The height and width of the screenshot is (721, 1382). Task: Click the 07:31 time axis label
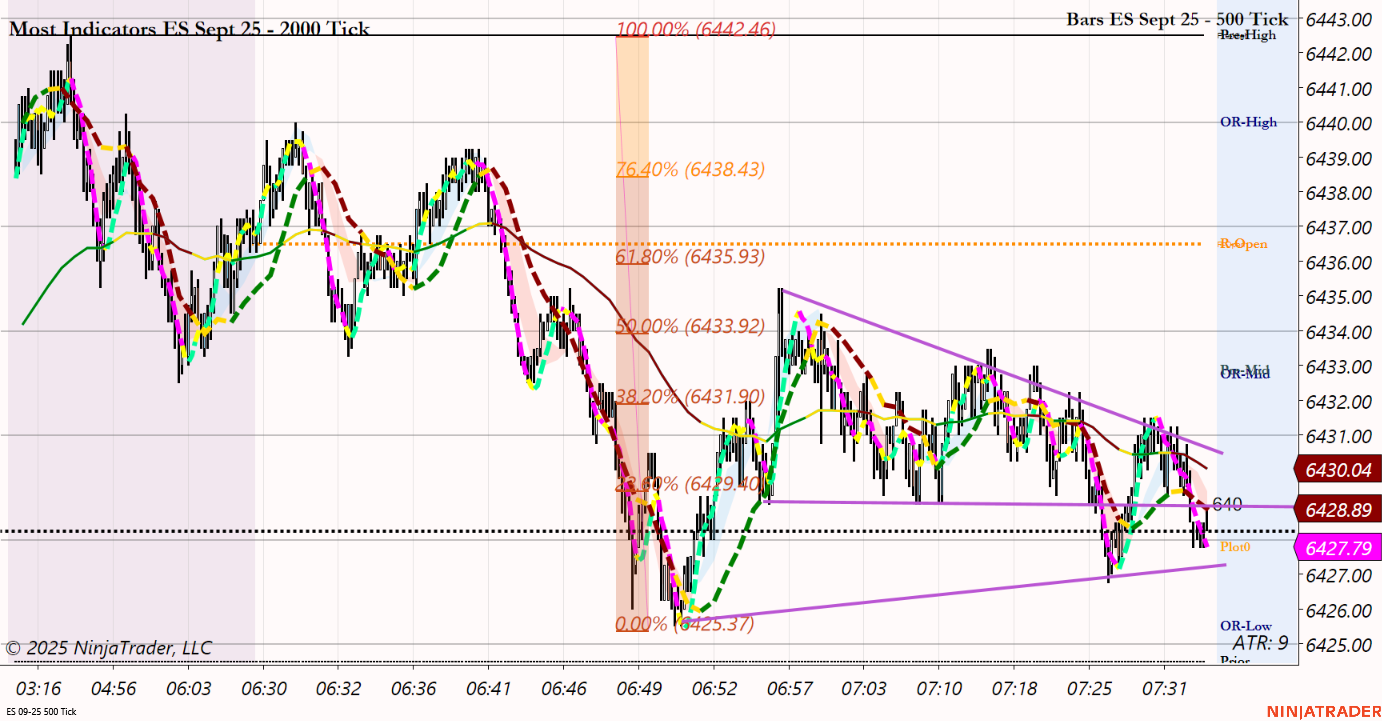point(1163,689)
